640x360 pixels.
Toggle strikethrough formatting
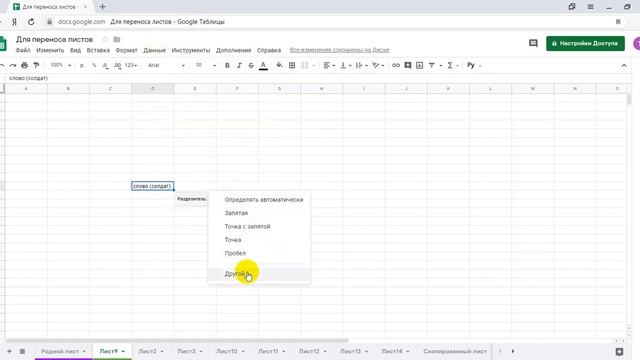251,65
